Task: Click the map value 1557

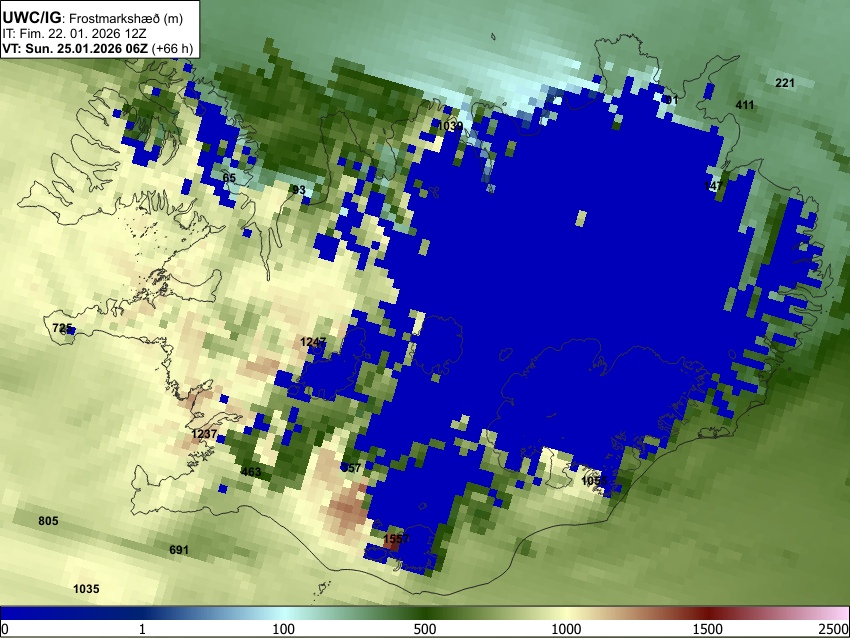Action: (x=396, y=539)
